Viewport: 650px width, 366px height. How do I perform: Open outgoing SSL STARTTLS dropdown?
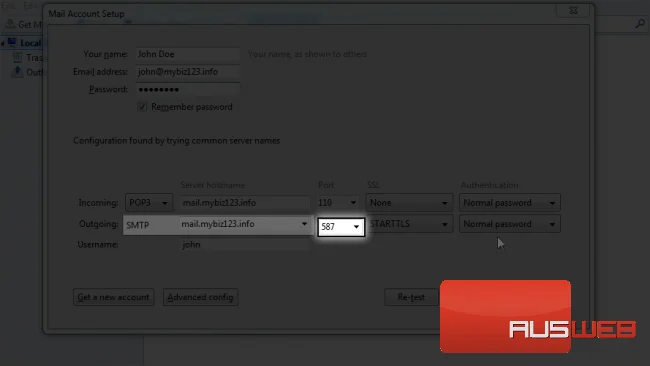pyautogui.click(x=409, y=224)
